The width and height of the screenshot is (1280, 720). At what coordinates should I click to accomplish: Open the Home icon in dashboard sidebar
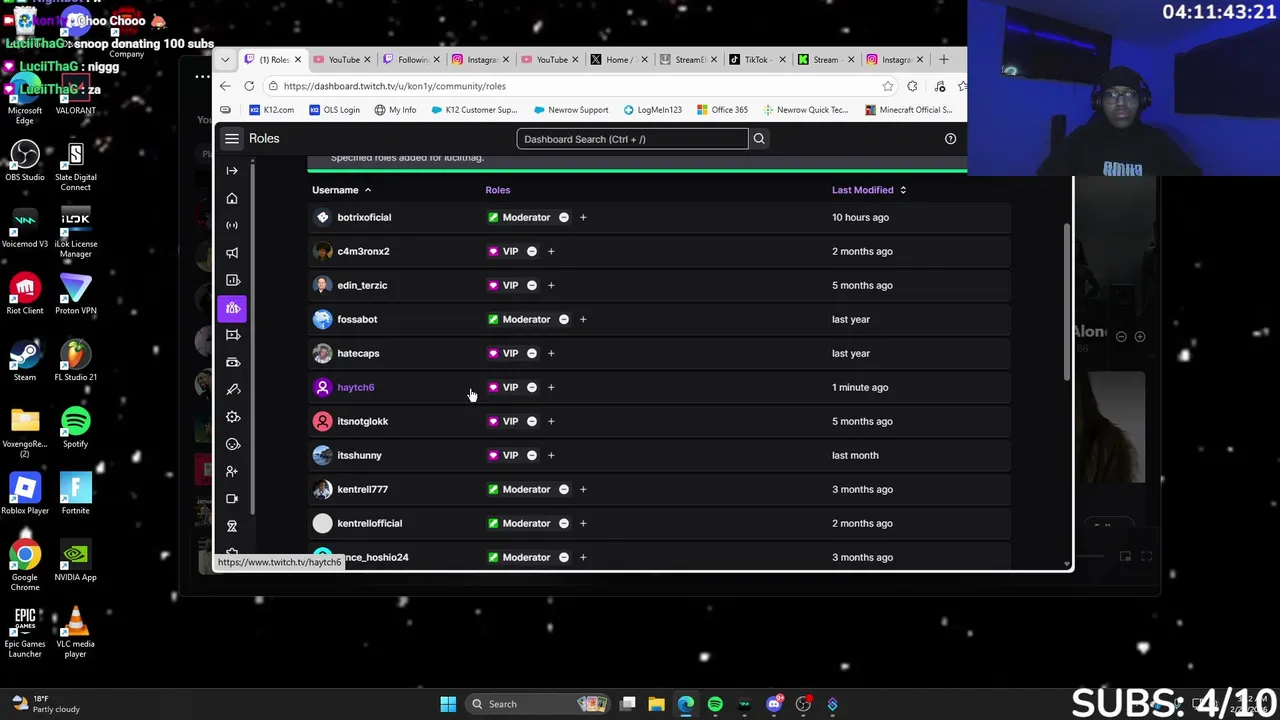pyautogui.click(x=232, y=198)
